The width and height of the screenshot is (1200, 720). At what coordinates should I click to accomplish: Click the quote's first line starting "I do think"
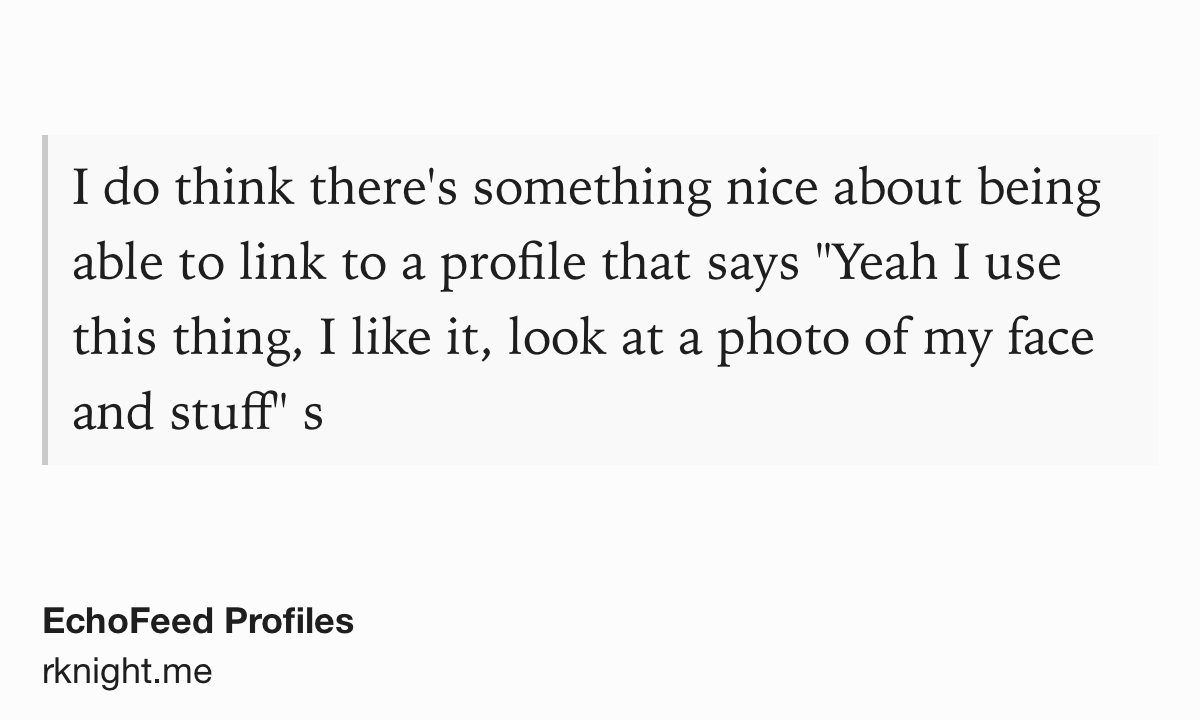click(586, 189)
